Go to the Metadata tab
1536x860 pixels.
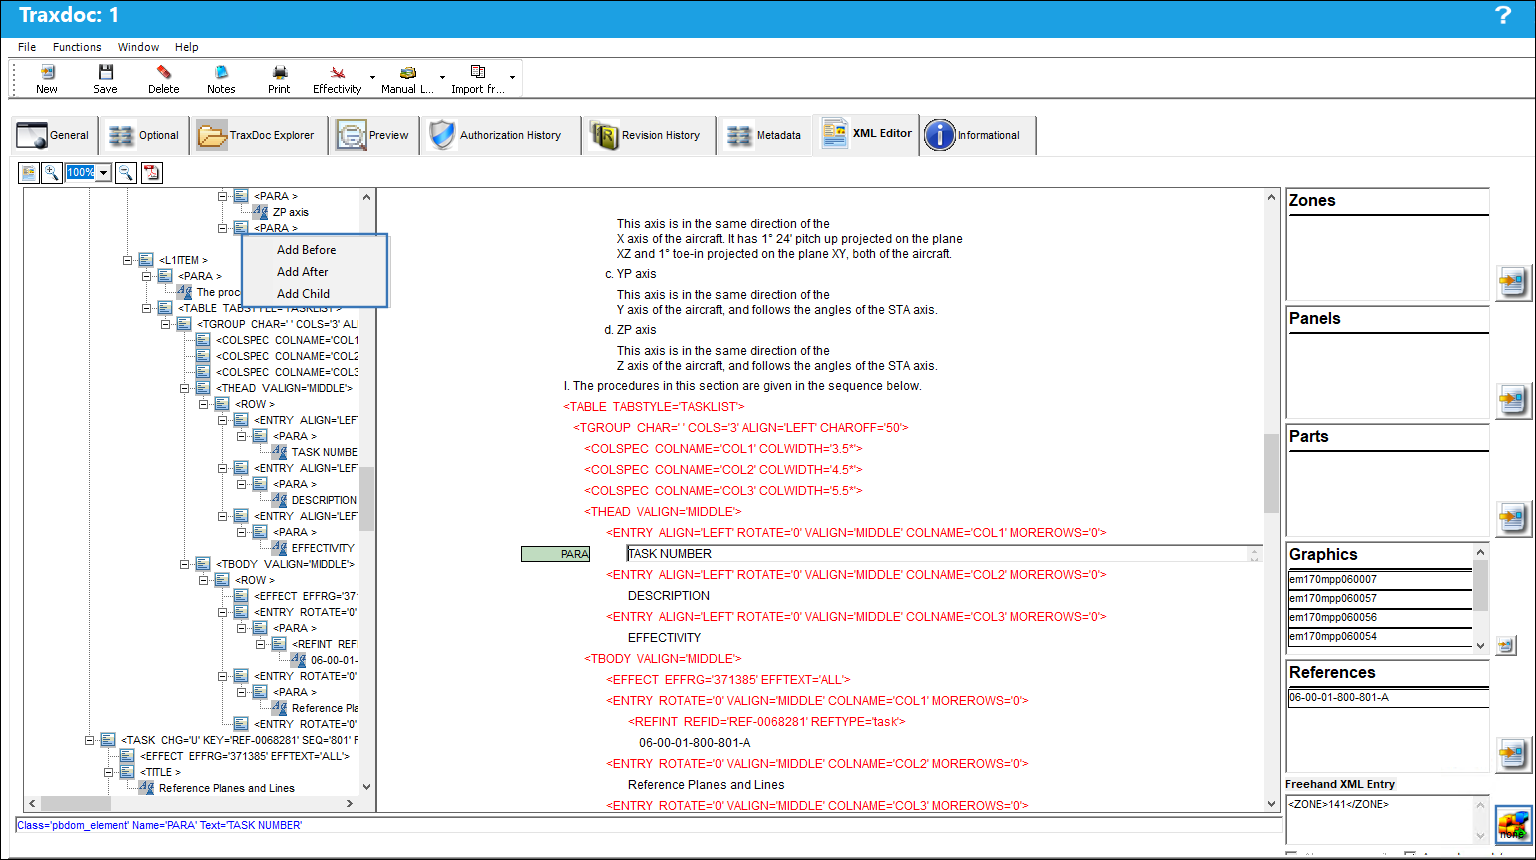pos(764,135)
